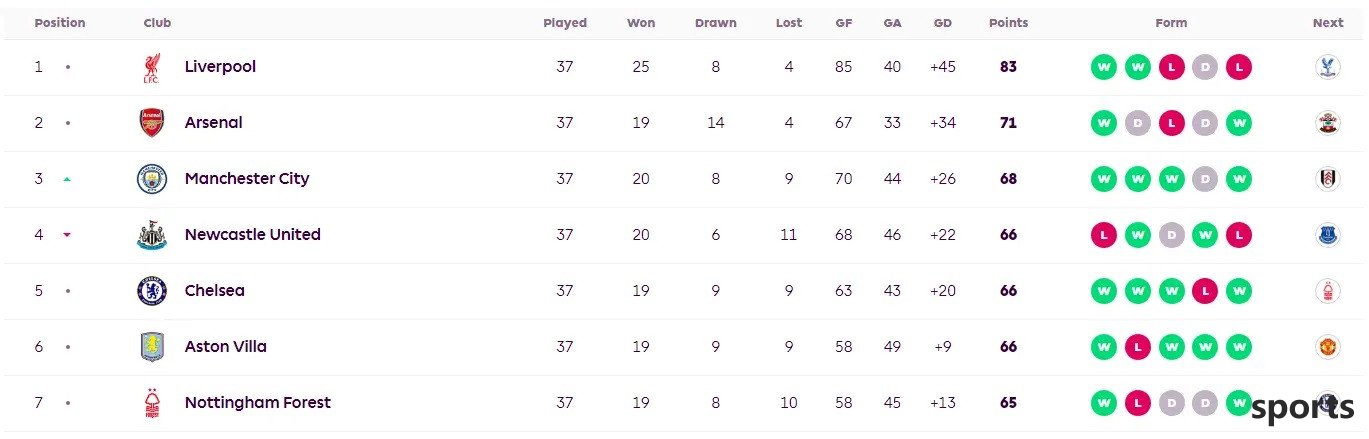Sort table by Played column header
The height and width of the screenshot is (439, 1369).
pyautogui.click(x=565, y=23)
